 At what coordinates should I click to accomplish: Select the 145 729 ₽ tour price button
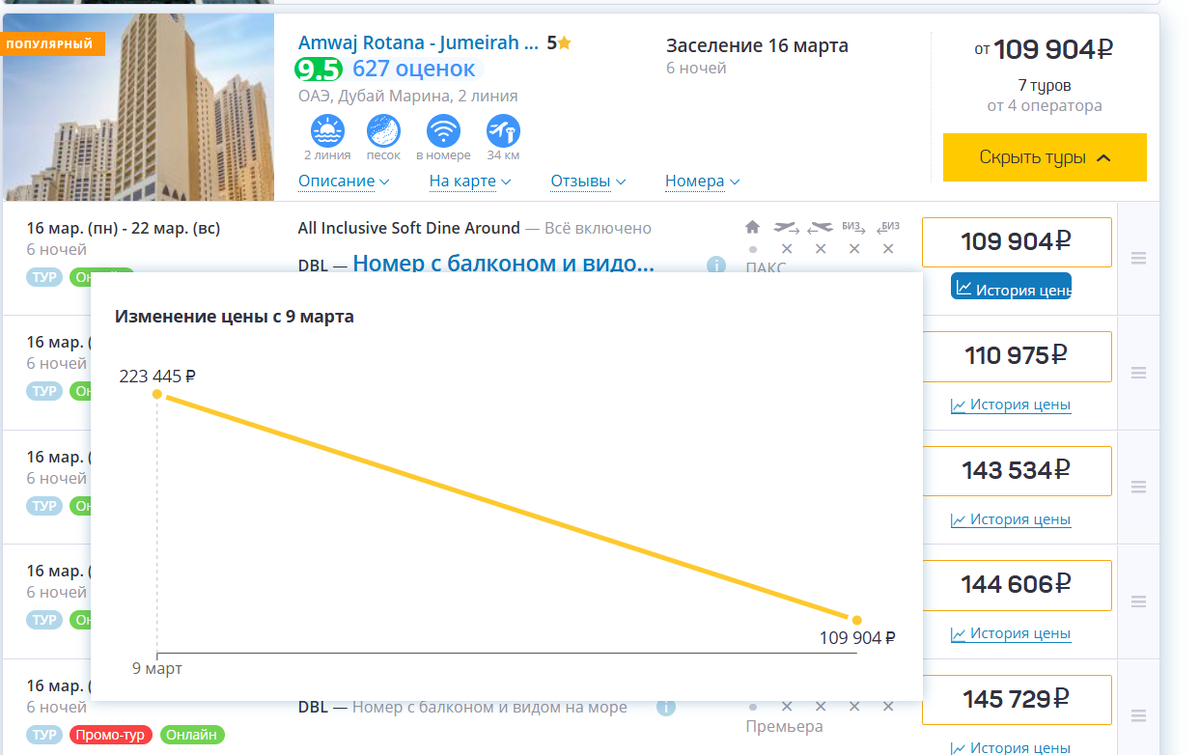[1016, 699]
